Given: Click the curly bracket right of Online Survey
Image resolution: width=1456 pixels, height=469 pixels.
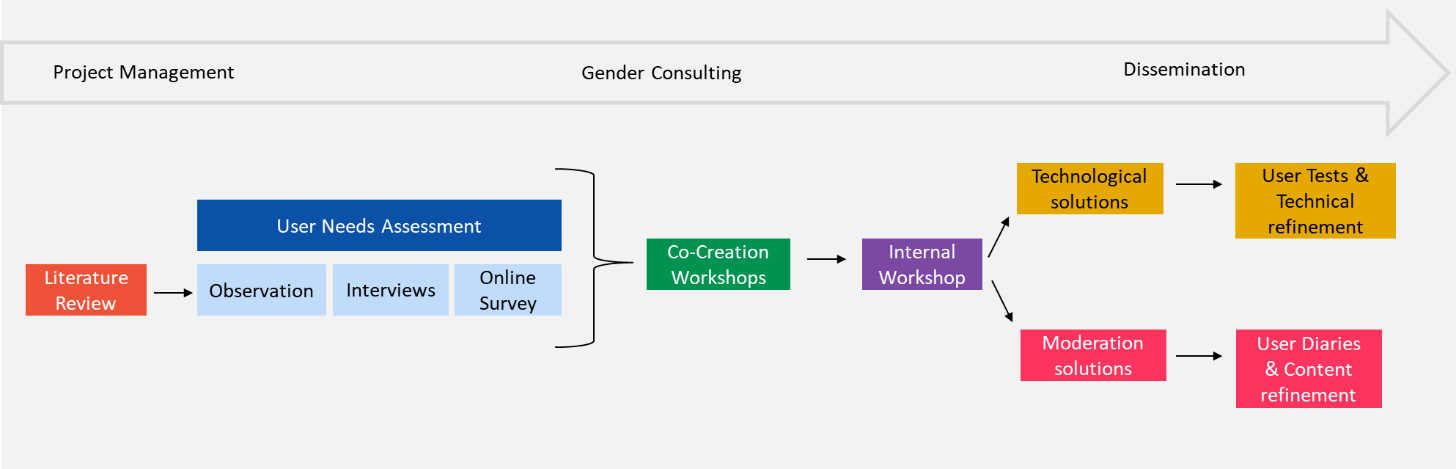Looking at the screenshot, I should pos(598,260).
